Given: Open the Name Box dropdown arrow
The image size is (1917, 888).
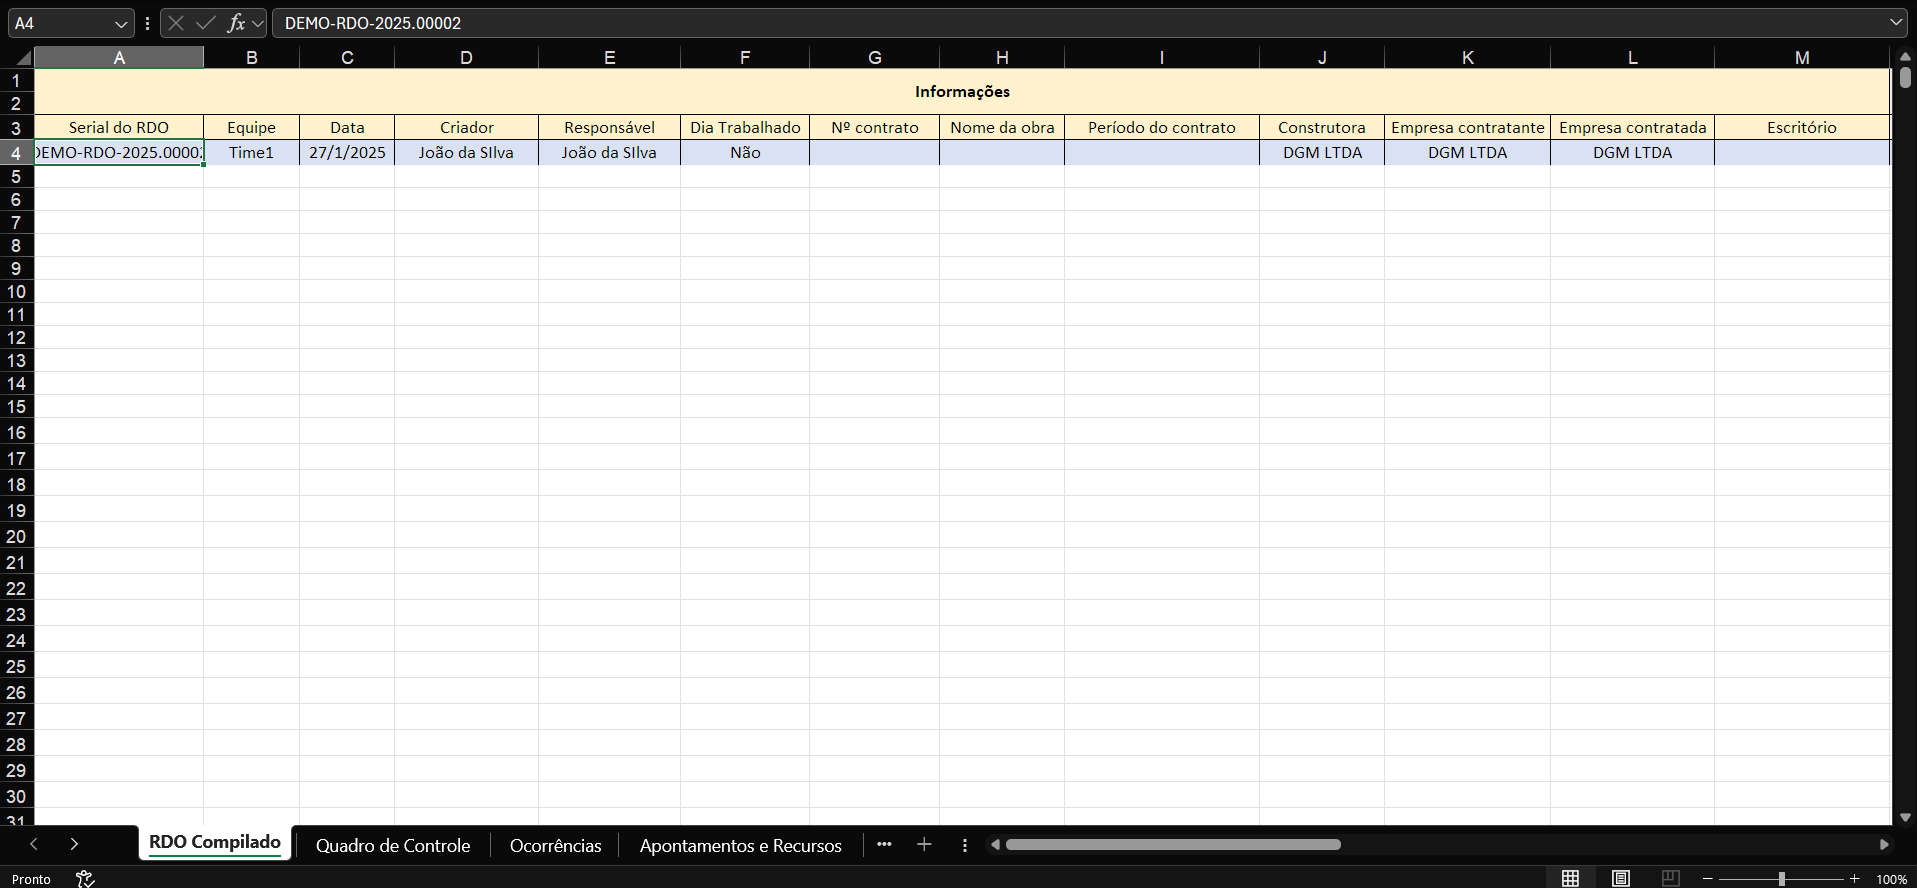Looking at the screenshot, I should coord(121,23).
